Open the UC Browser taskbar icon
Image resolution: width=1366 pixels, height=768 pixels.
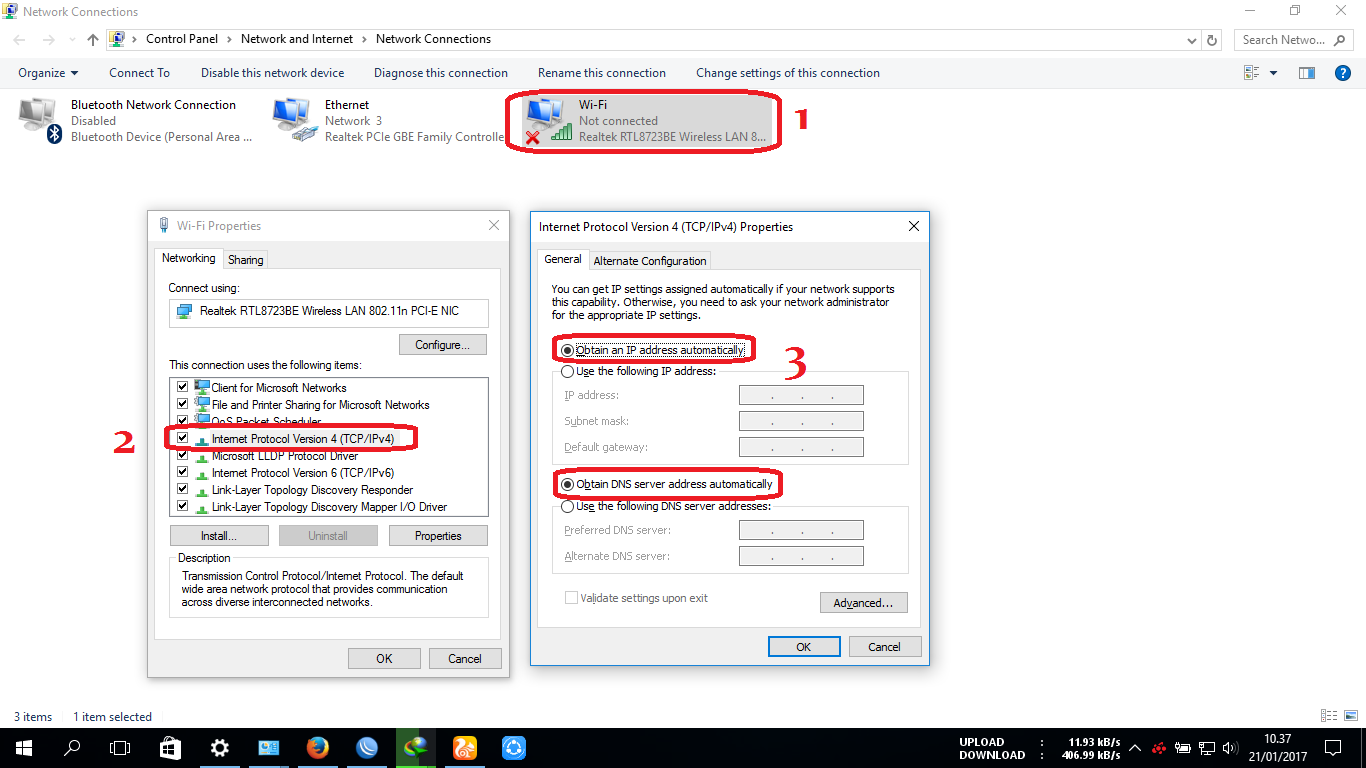465,747
